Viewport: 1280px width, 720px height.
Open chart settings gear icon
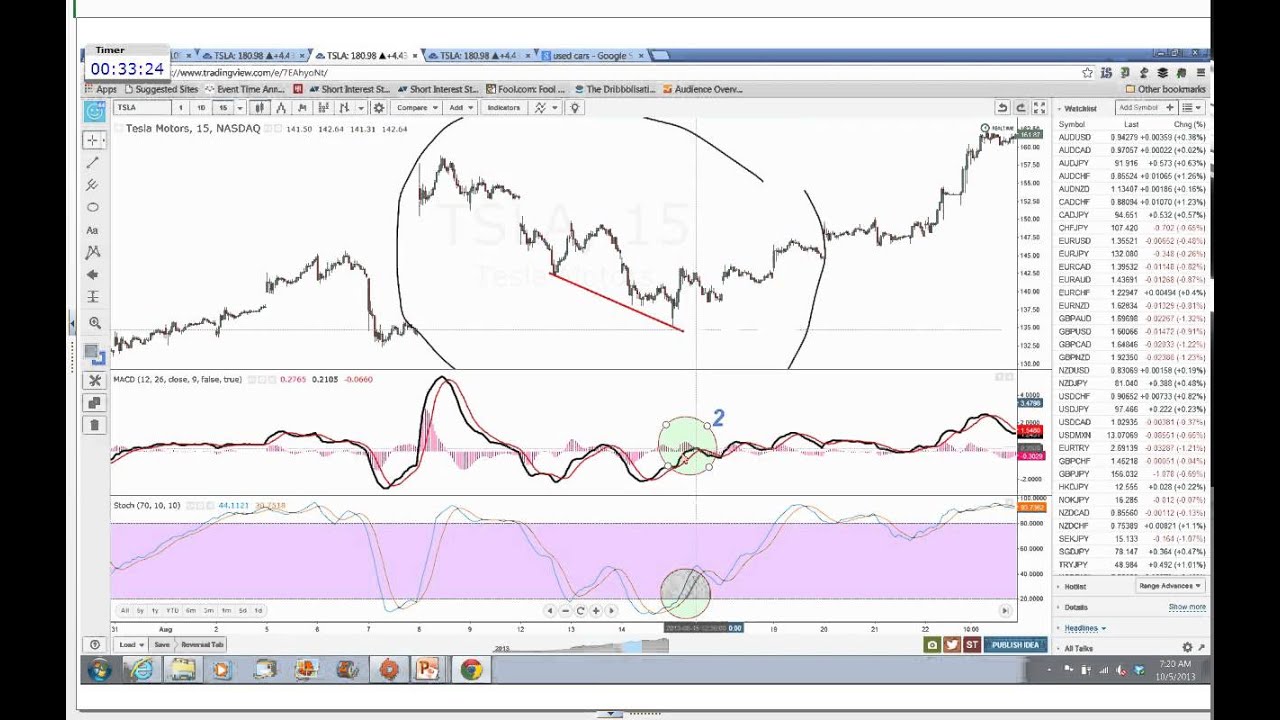tap(378, 107)
